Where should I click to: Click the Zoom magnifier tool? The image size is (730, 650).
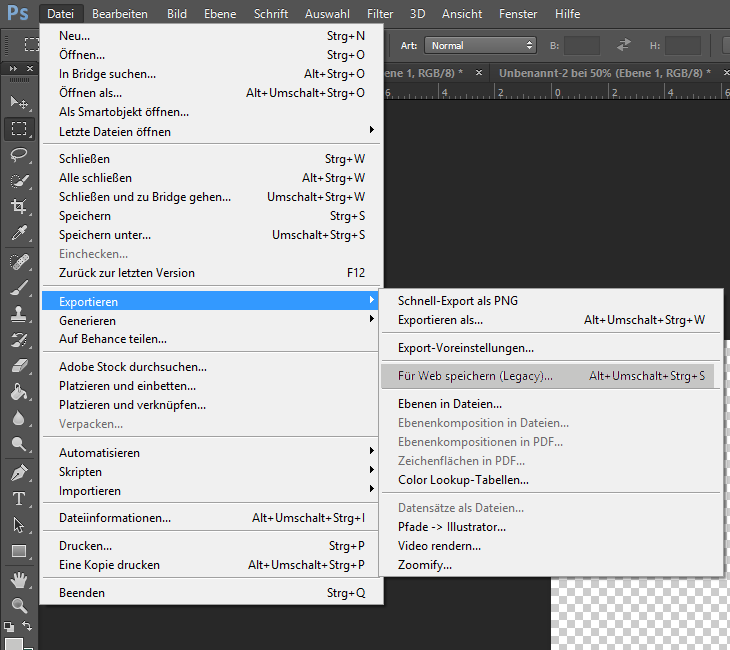19,605
